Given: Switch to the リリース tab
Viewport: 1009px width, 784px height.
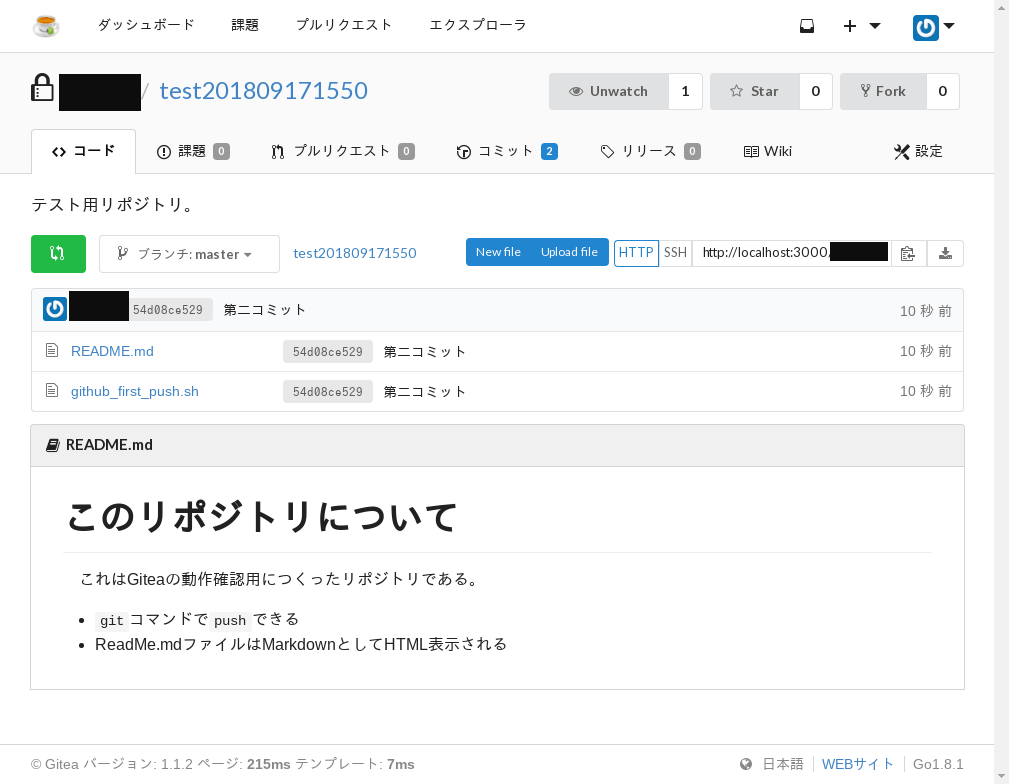Looking at the screenshot, I should pos(650,151).
